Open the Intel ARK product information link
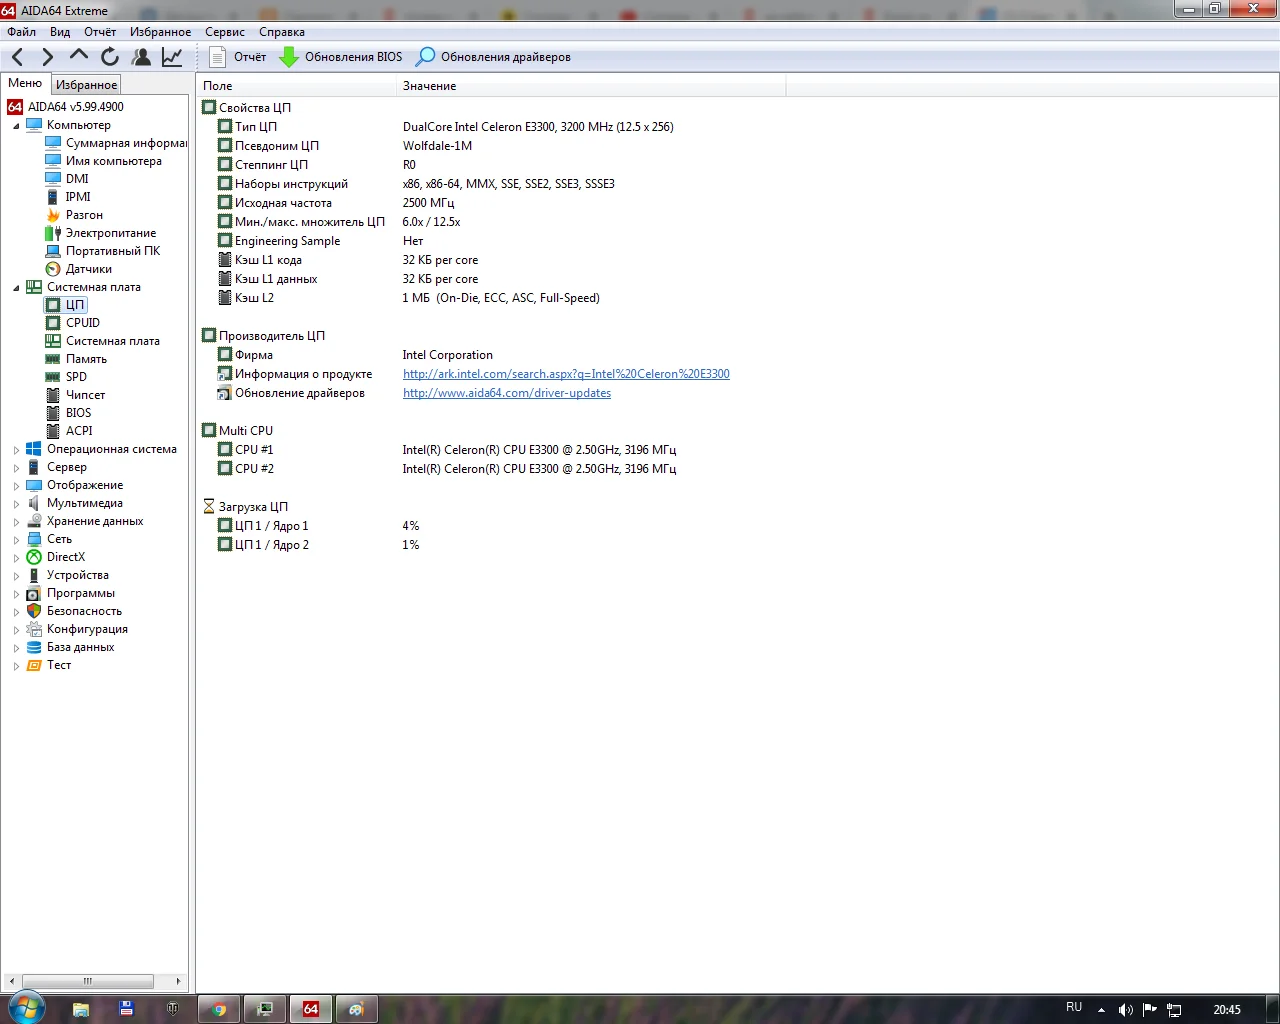This screenshot has height=1024, width=1280. 566,374
